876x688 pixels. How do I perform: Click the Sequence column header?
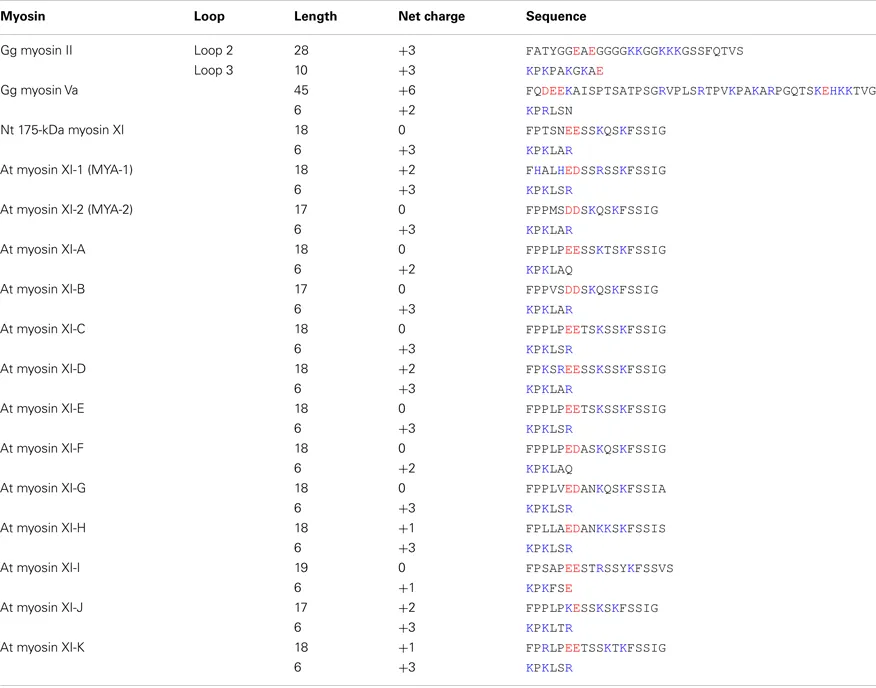click(556, 16)
